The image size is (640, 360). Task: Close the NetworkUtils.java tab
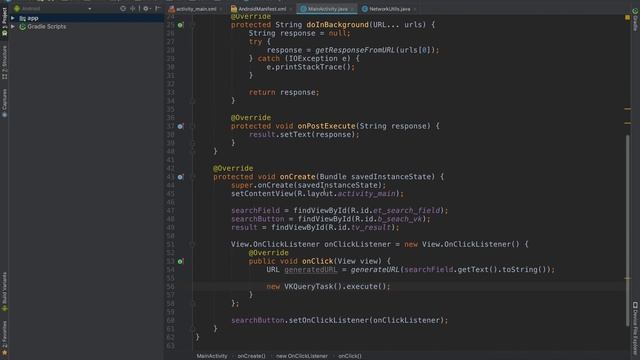[x=415, y=9]
